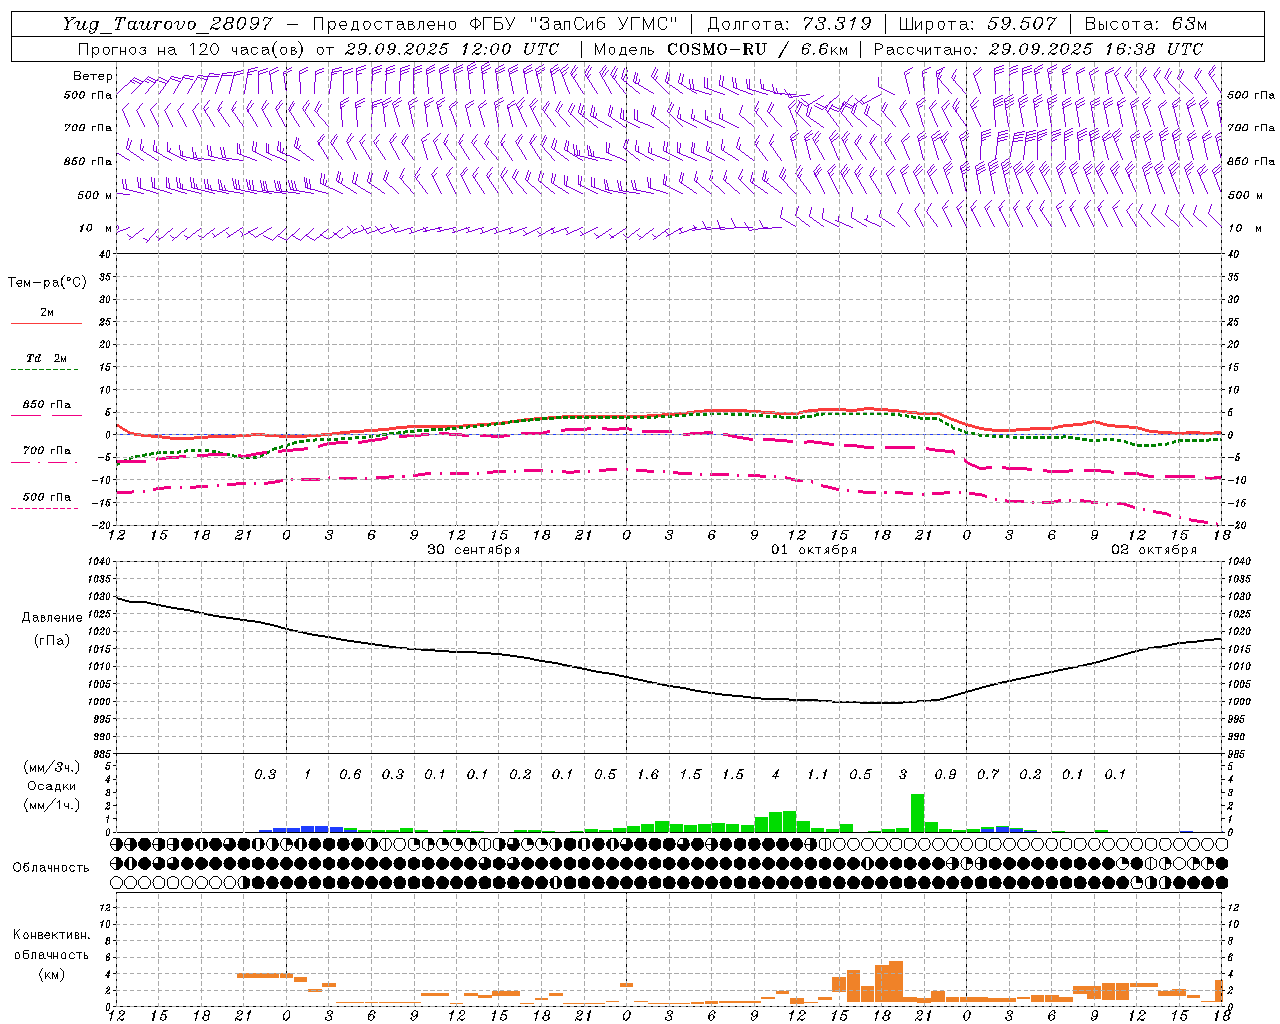Click the Осадки panel label
This screenshot has width=1280, height=1024.
(52, 786)
